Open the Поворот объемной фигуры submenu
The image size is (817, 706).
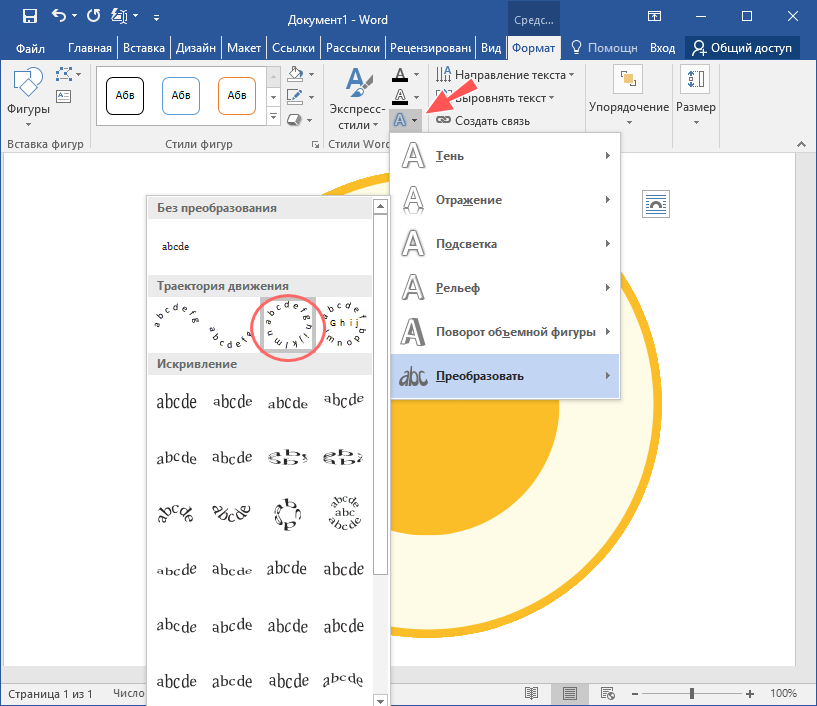505,332
